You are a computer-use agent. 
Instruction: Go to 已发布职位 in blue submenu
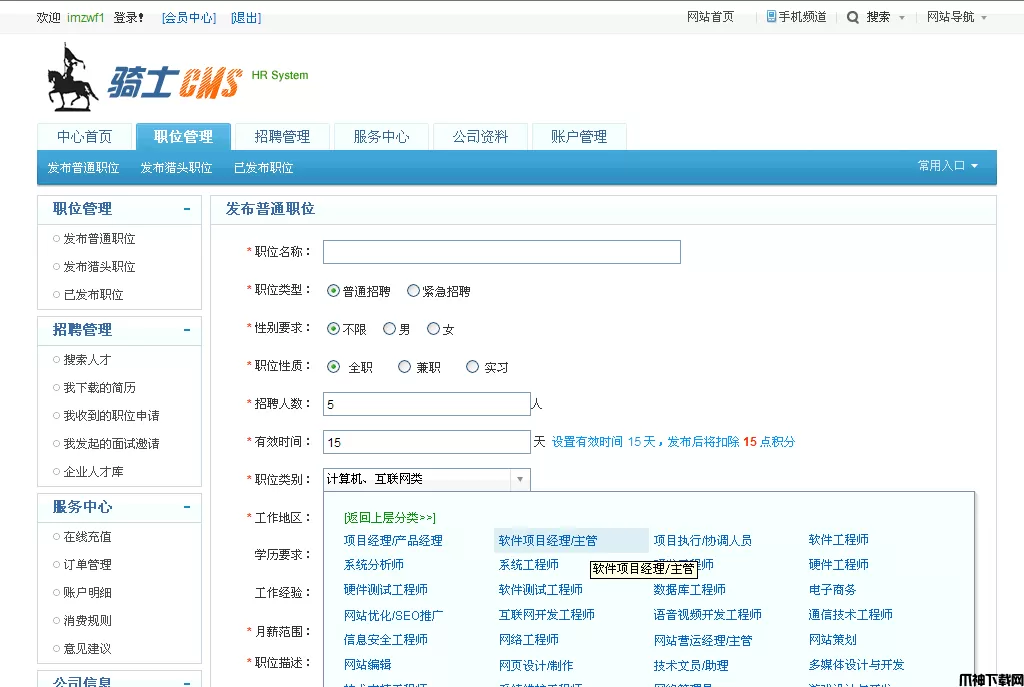point(263,168)
